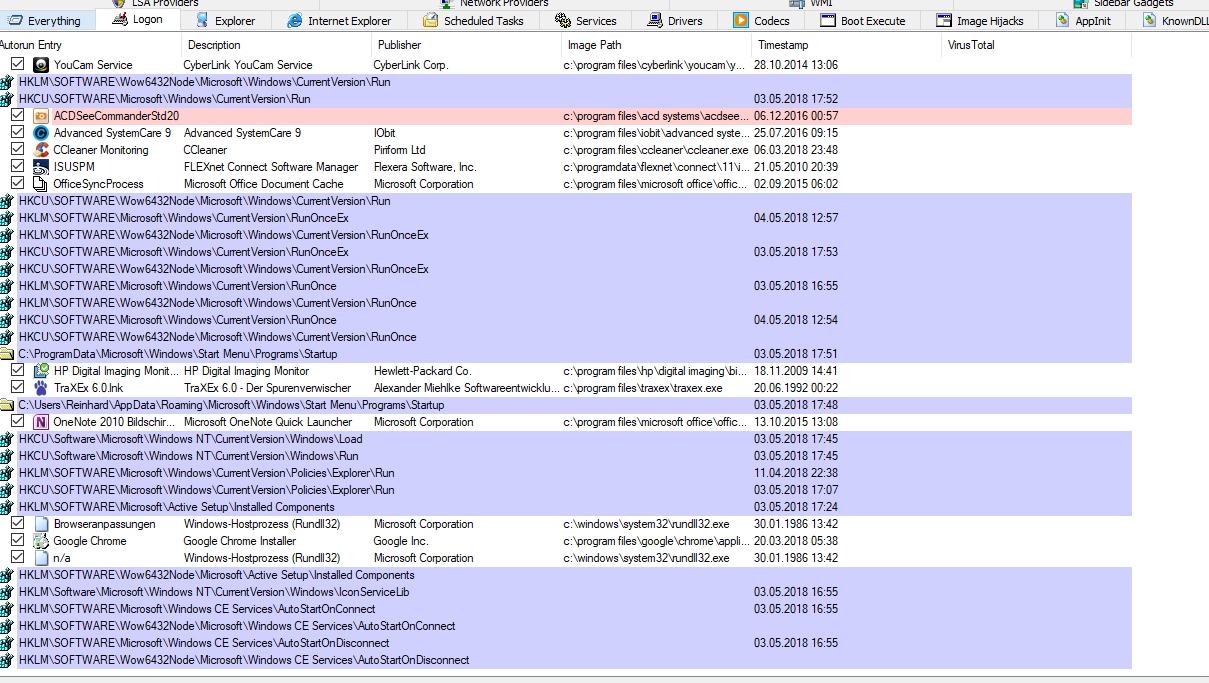
Task: Select the ACDSeeCommanderStd20 orange icon
Action: click(41, 116)
